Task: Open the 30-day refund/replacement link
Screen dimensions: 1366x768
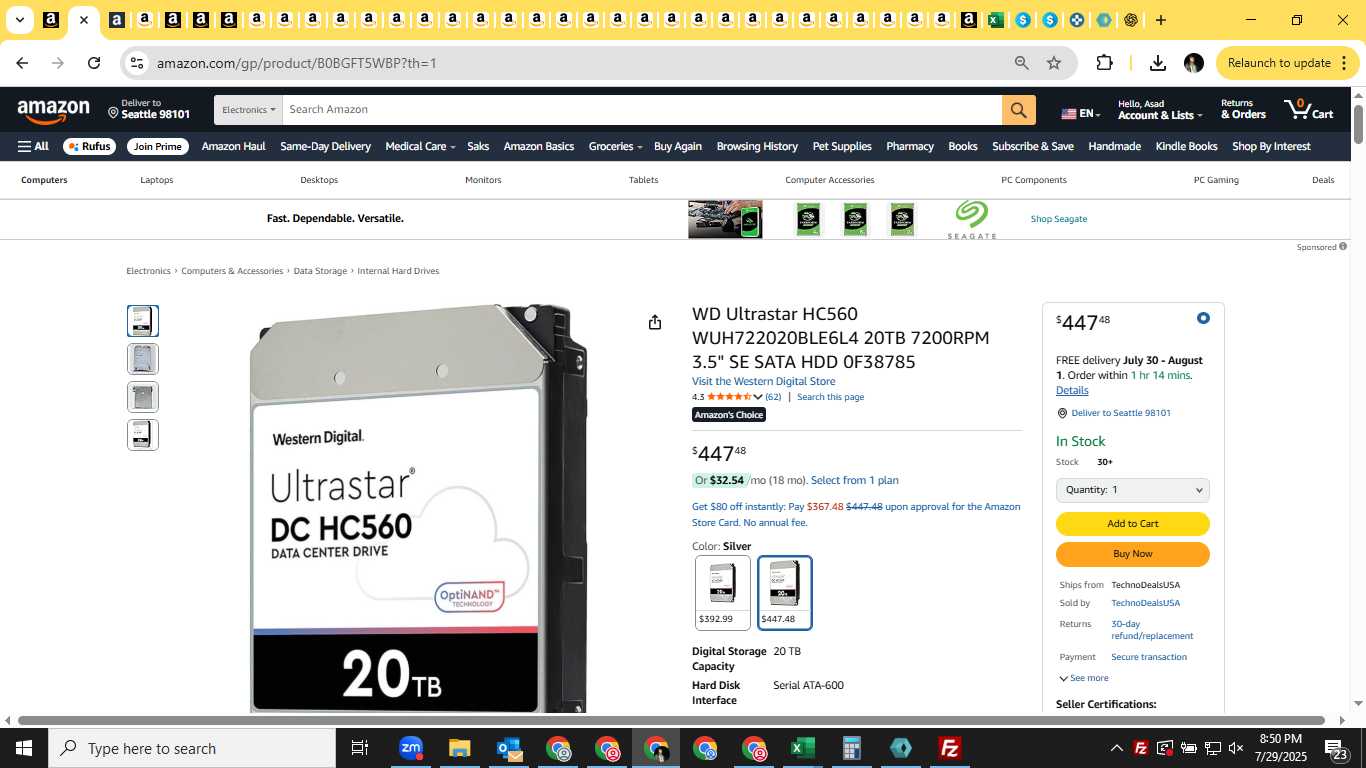Action: (1152, 629)
